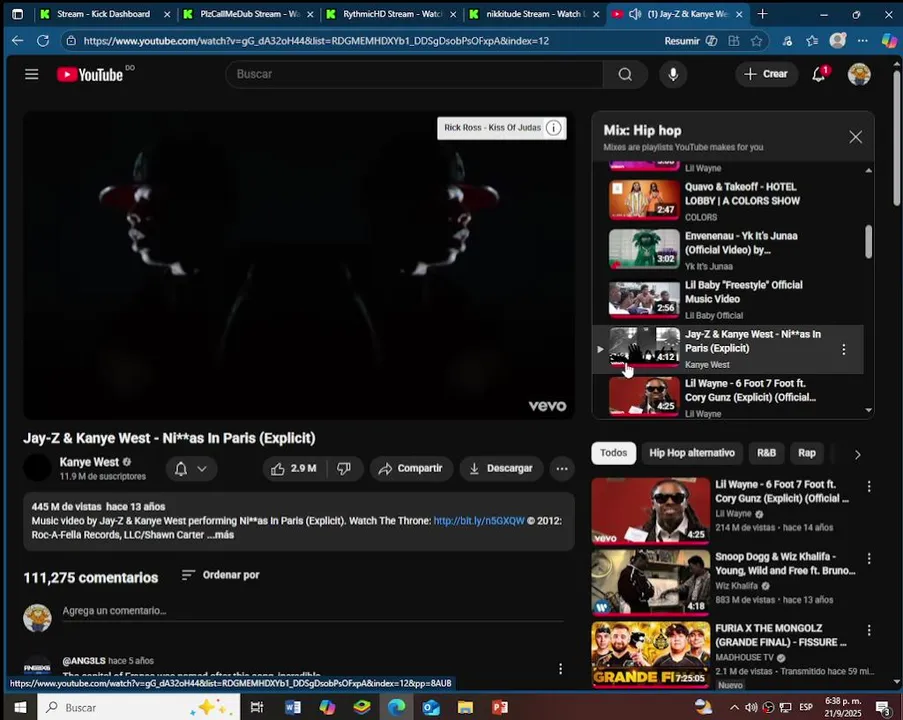Image resolution: width=903 pixels, height=720 pixels.
Task: Play Lil Wayne 6 Foot 7 Foot in mix list
Action: point(727,396)
